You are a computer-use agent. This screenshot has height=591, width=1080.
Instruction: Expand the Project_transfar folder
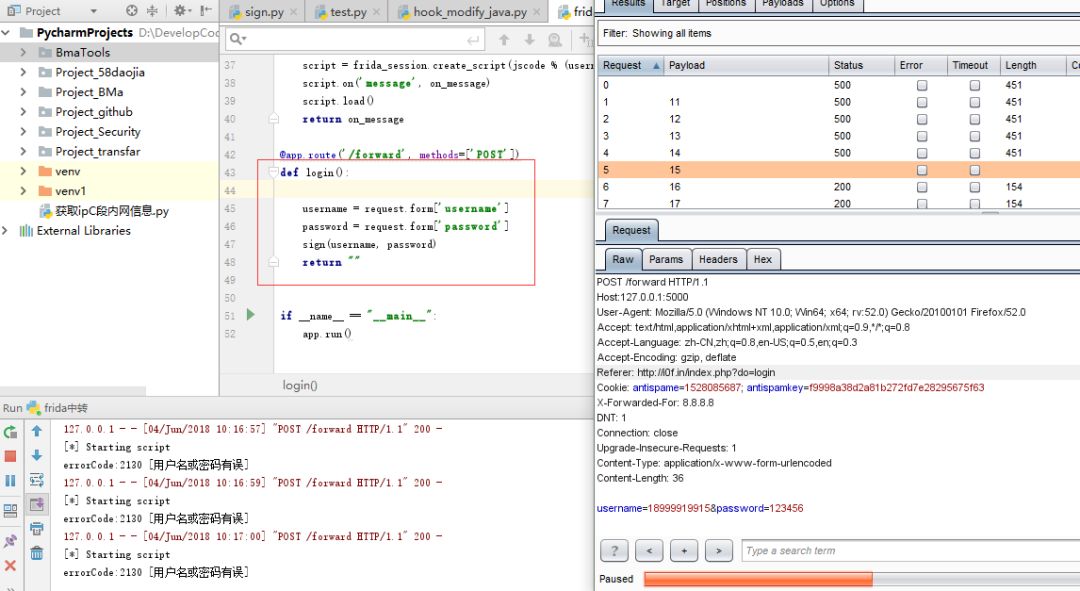[23, 152]
